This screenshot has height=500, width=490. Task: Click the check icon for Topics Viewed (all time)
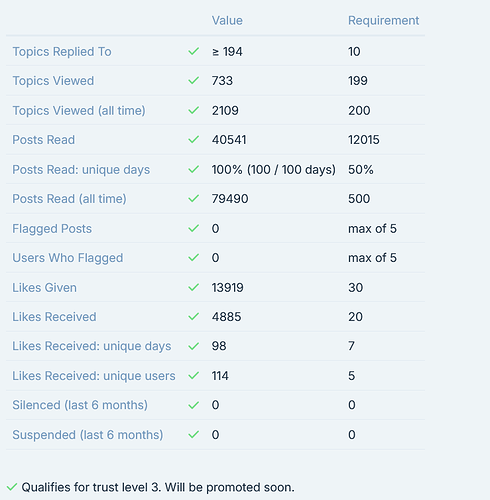coord(193,110)
